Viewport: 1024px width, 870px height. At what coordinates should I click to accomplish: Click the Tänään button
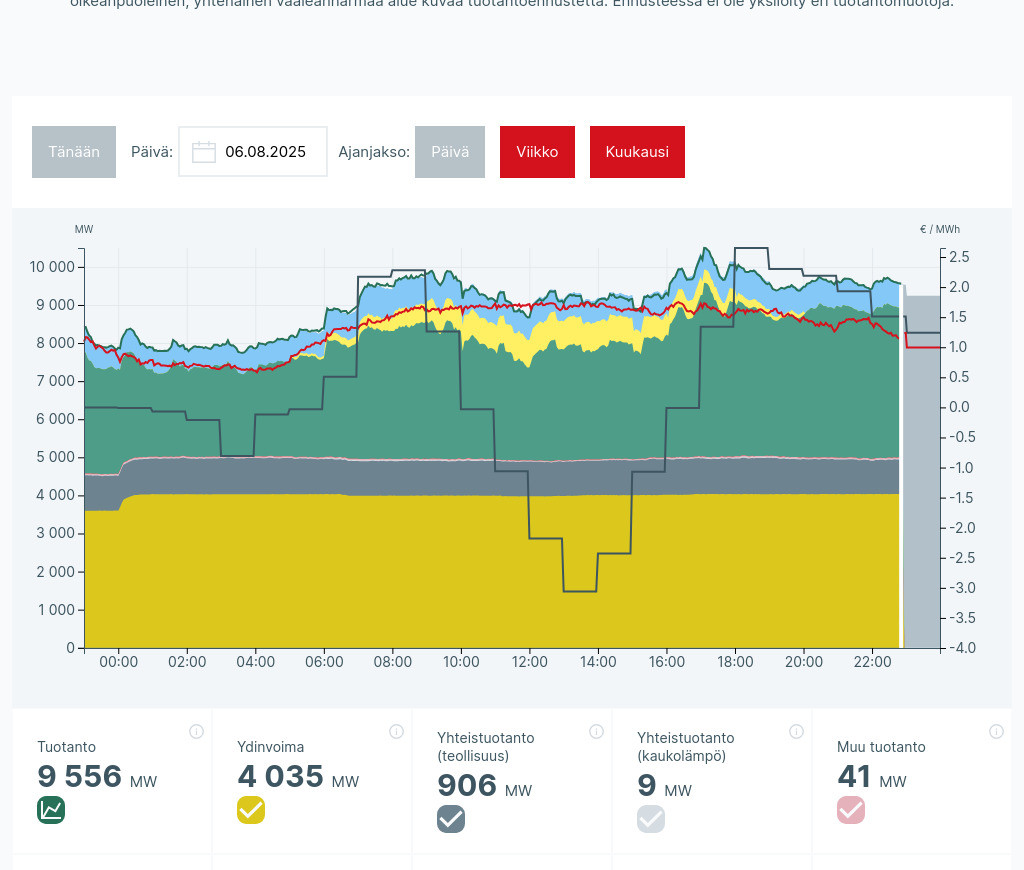74,152
